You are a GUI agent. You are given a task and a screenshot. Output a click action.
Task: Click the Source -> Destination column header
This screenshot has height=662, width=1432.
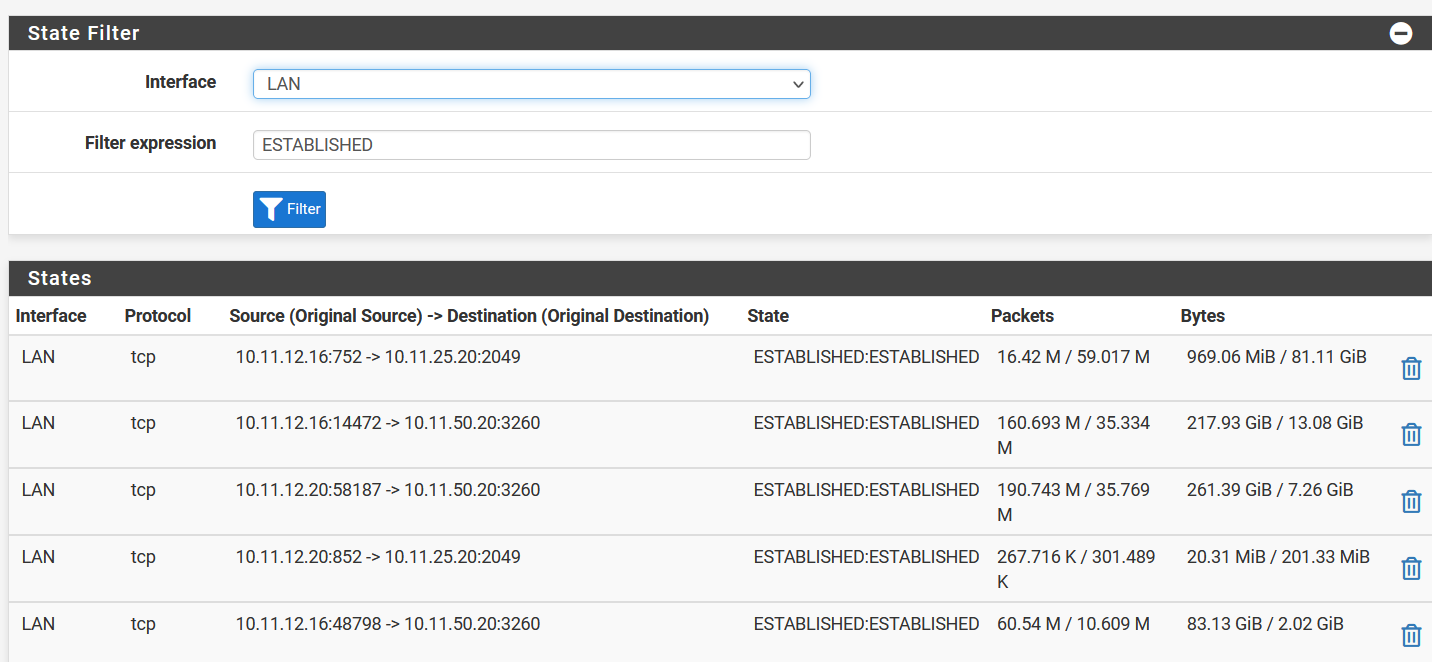point(469,316)
